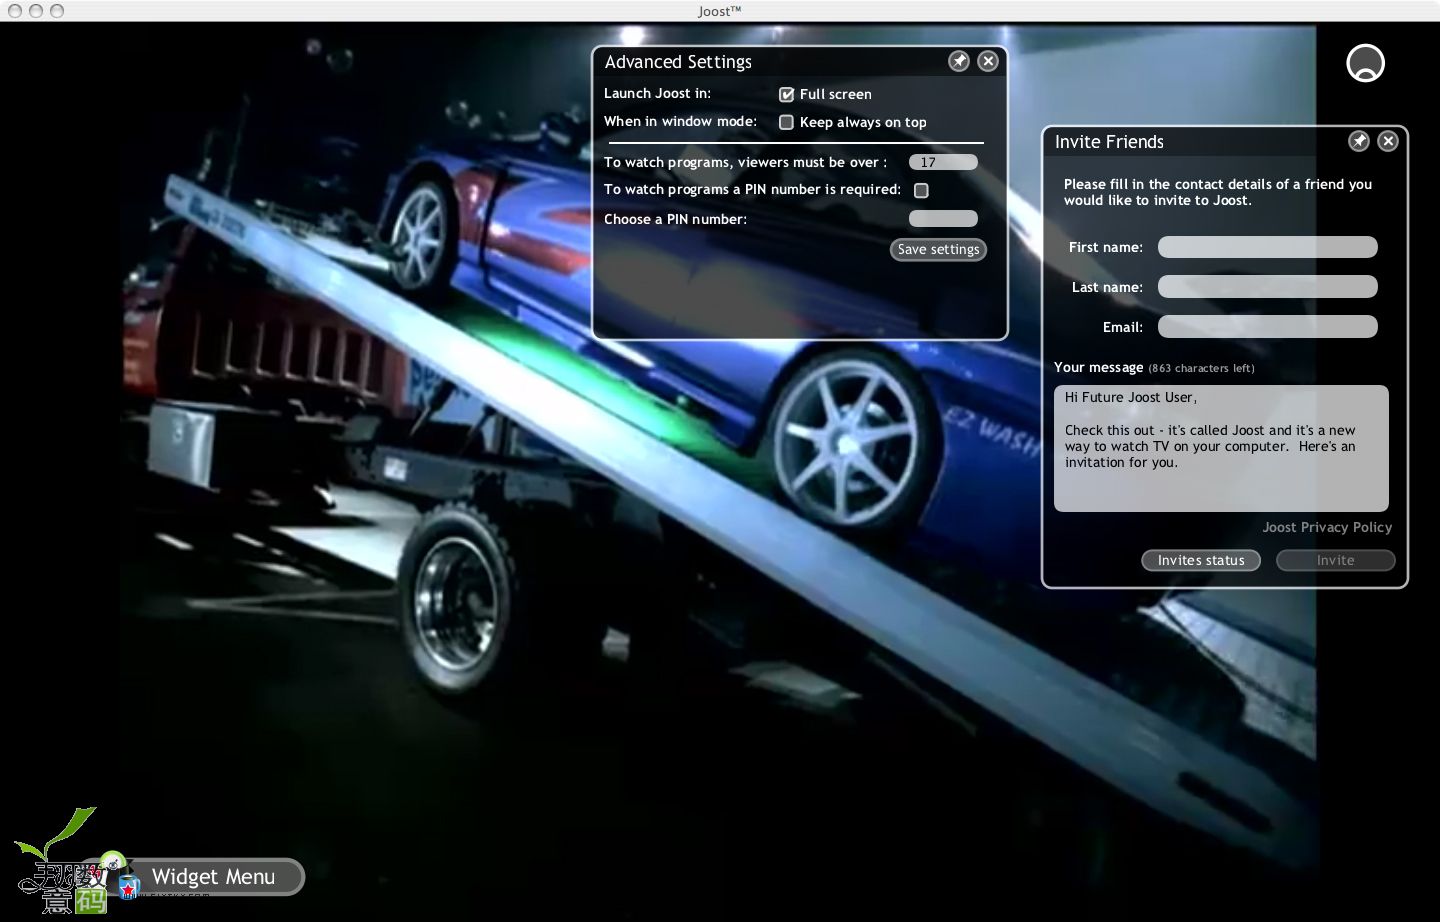Enable Keep always on top
Screen dimensions: 1440x922
[786, 122]
